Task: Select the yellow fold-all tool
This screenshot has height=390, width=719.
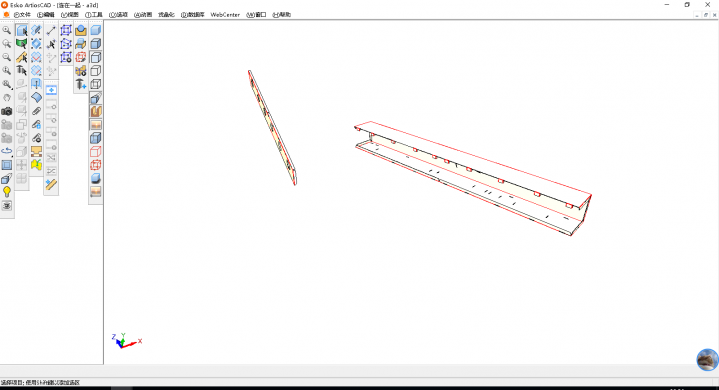Action: [x=36, y=165]
